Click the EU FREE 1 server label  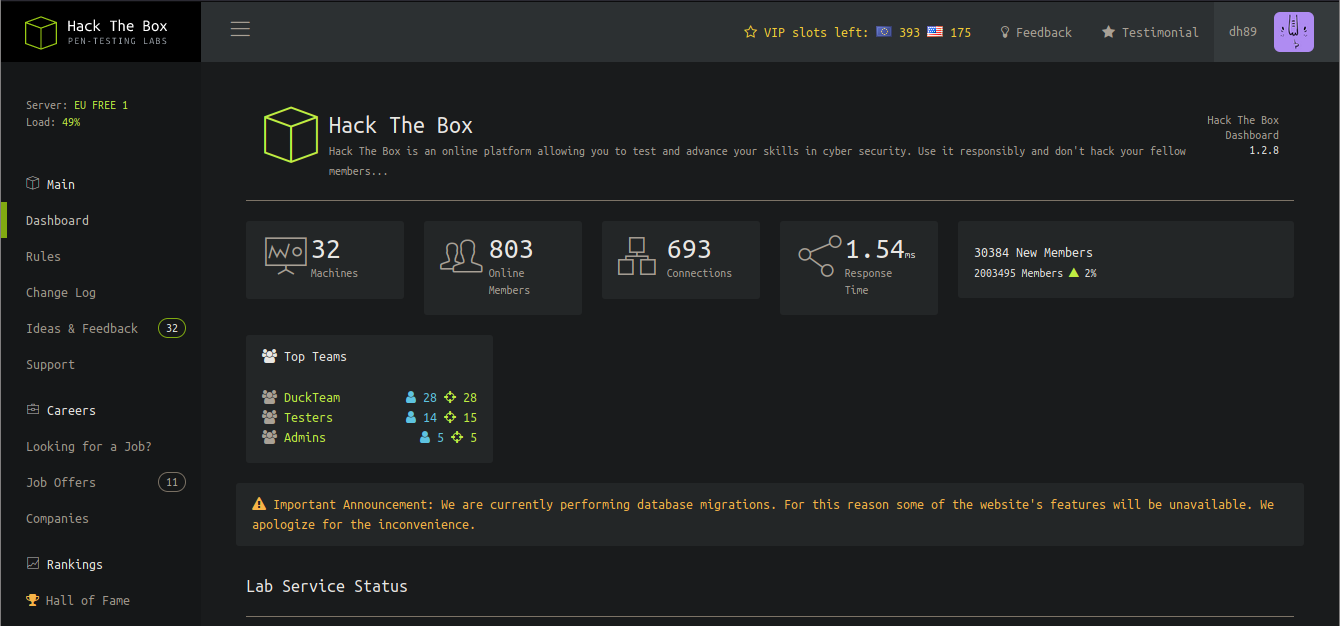101,105
